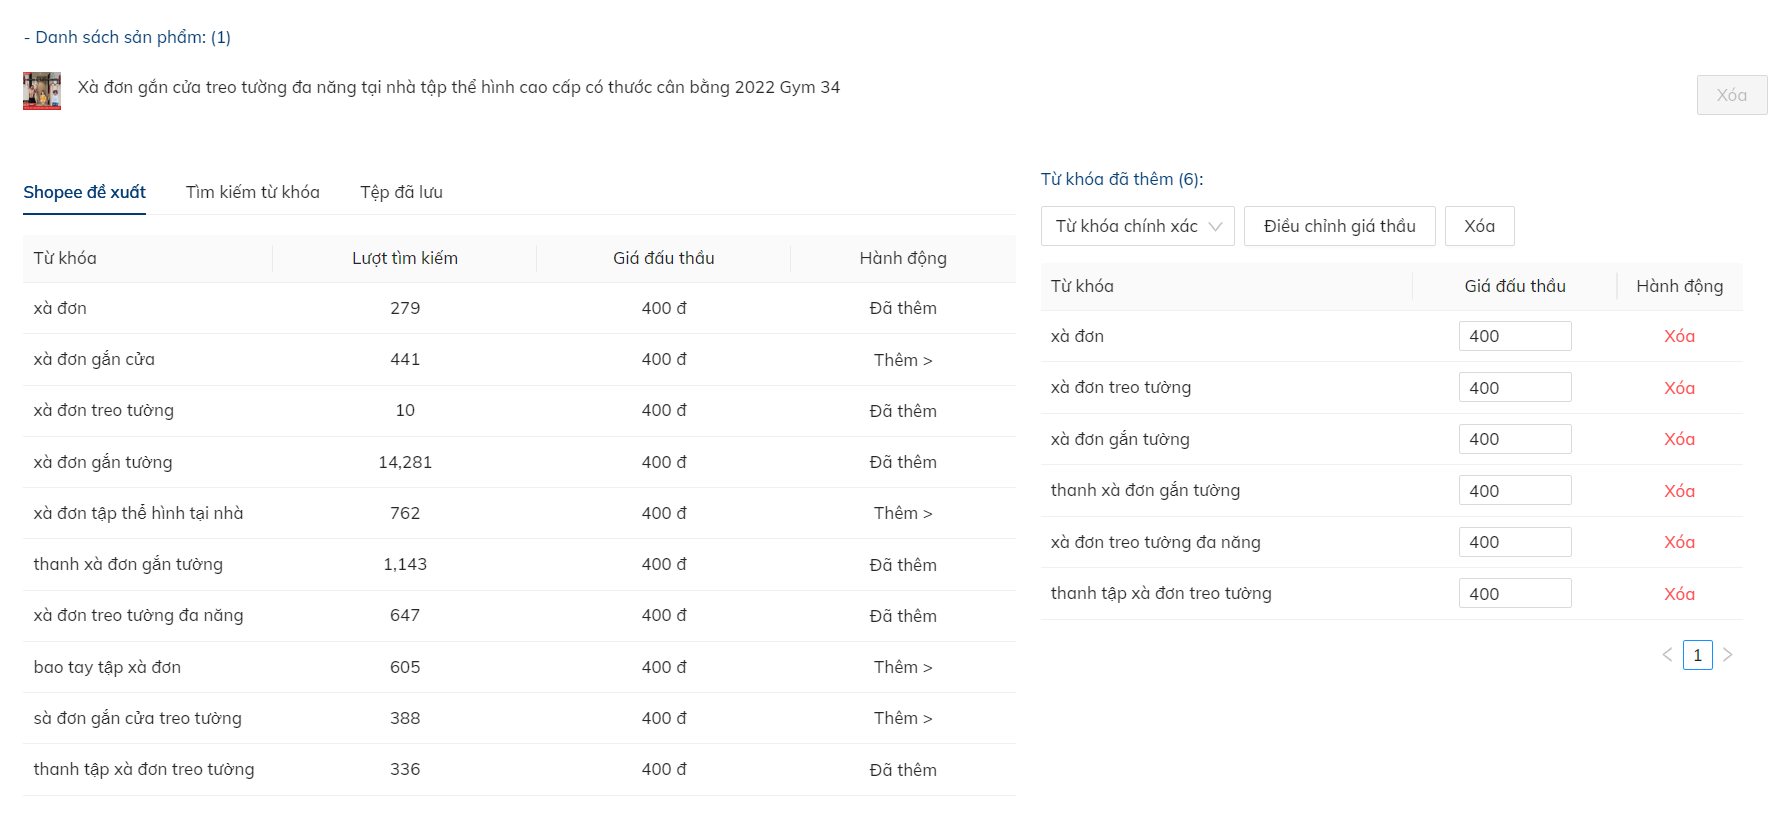Delete added keyword xà đơn
Image resolution: width=1785 pixels, height=813 pixels.
coord(1679,336)
